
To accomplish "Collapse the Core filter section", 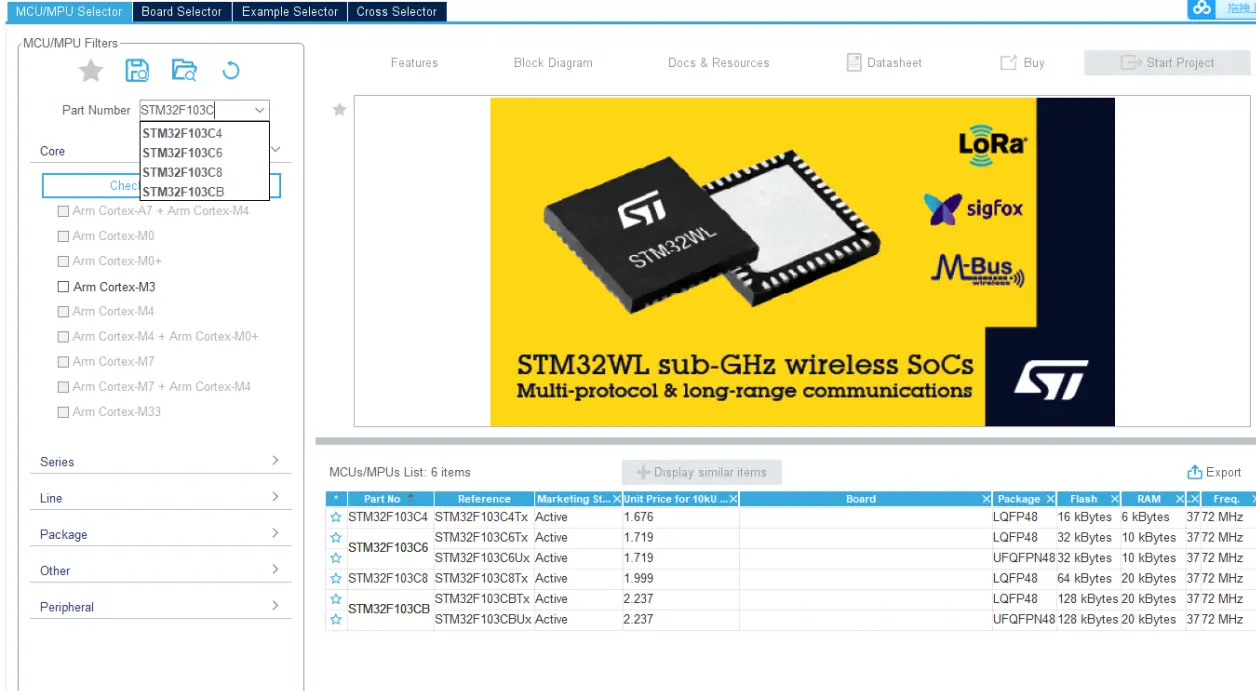I will pos(276,150).
